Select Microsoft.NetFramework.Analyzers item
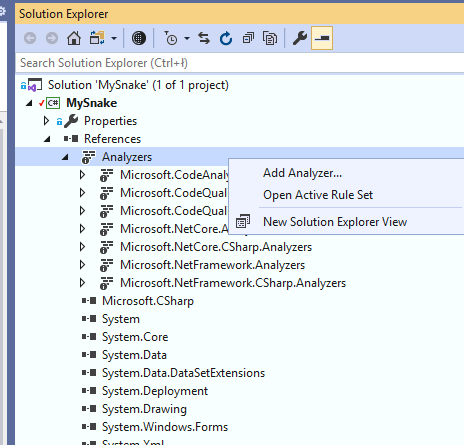The width and height of the screenshot is (464, 445). 212,265
